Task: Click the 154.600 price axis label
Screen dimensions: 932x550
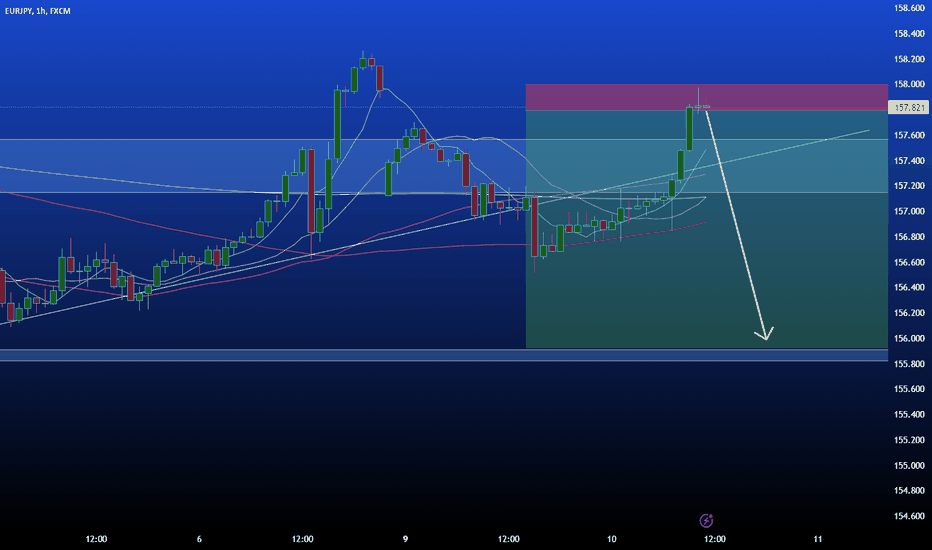Action: 909,516
